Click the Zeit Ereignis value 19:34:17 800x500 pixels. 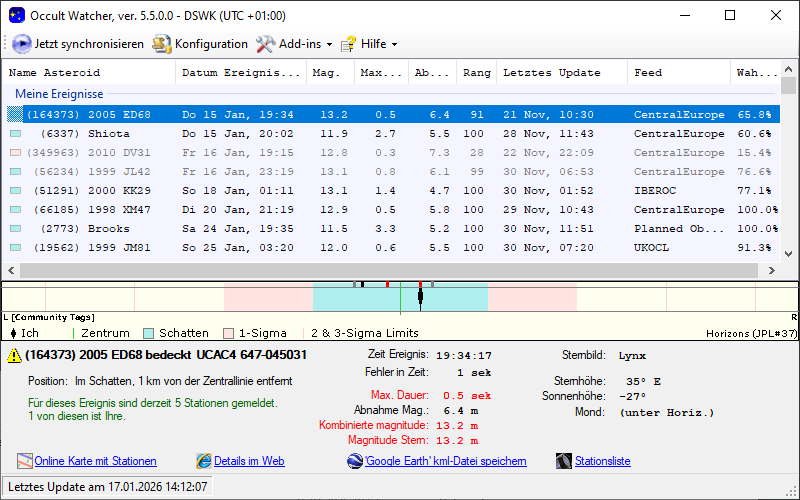click(464, 356)
